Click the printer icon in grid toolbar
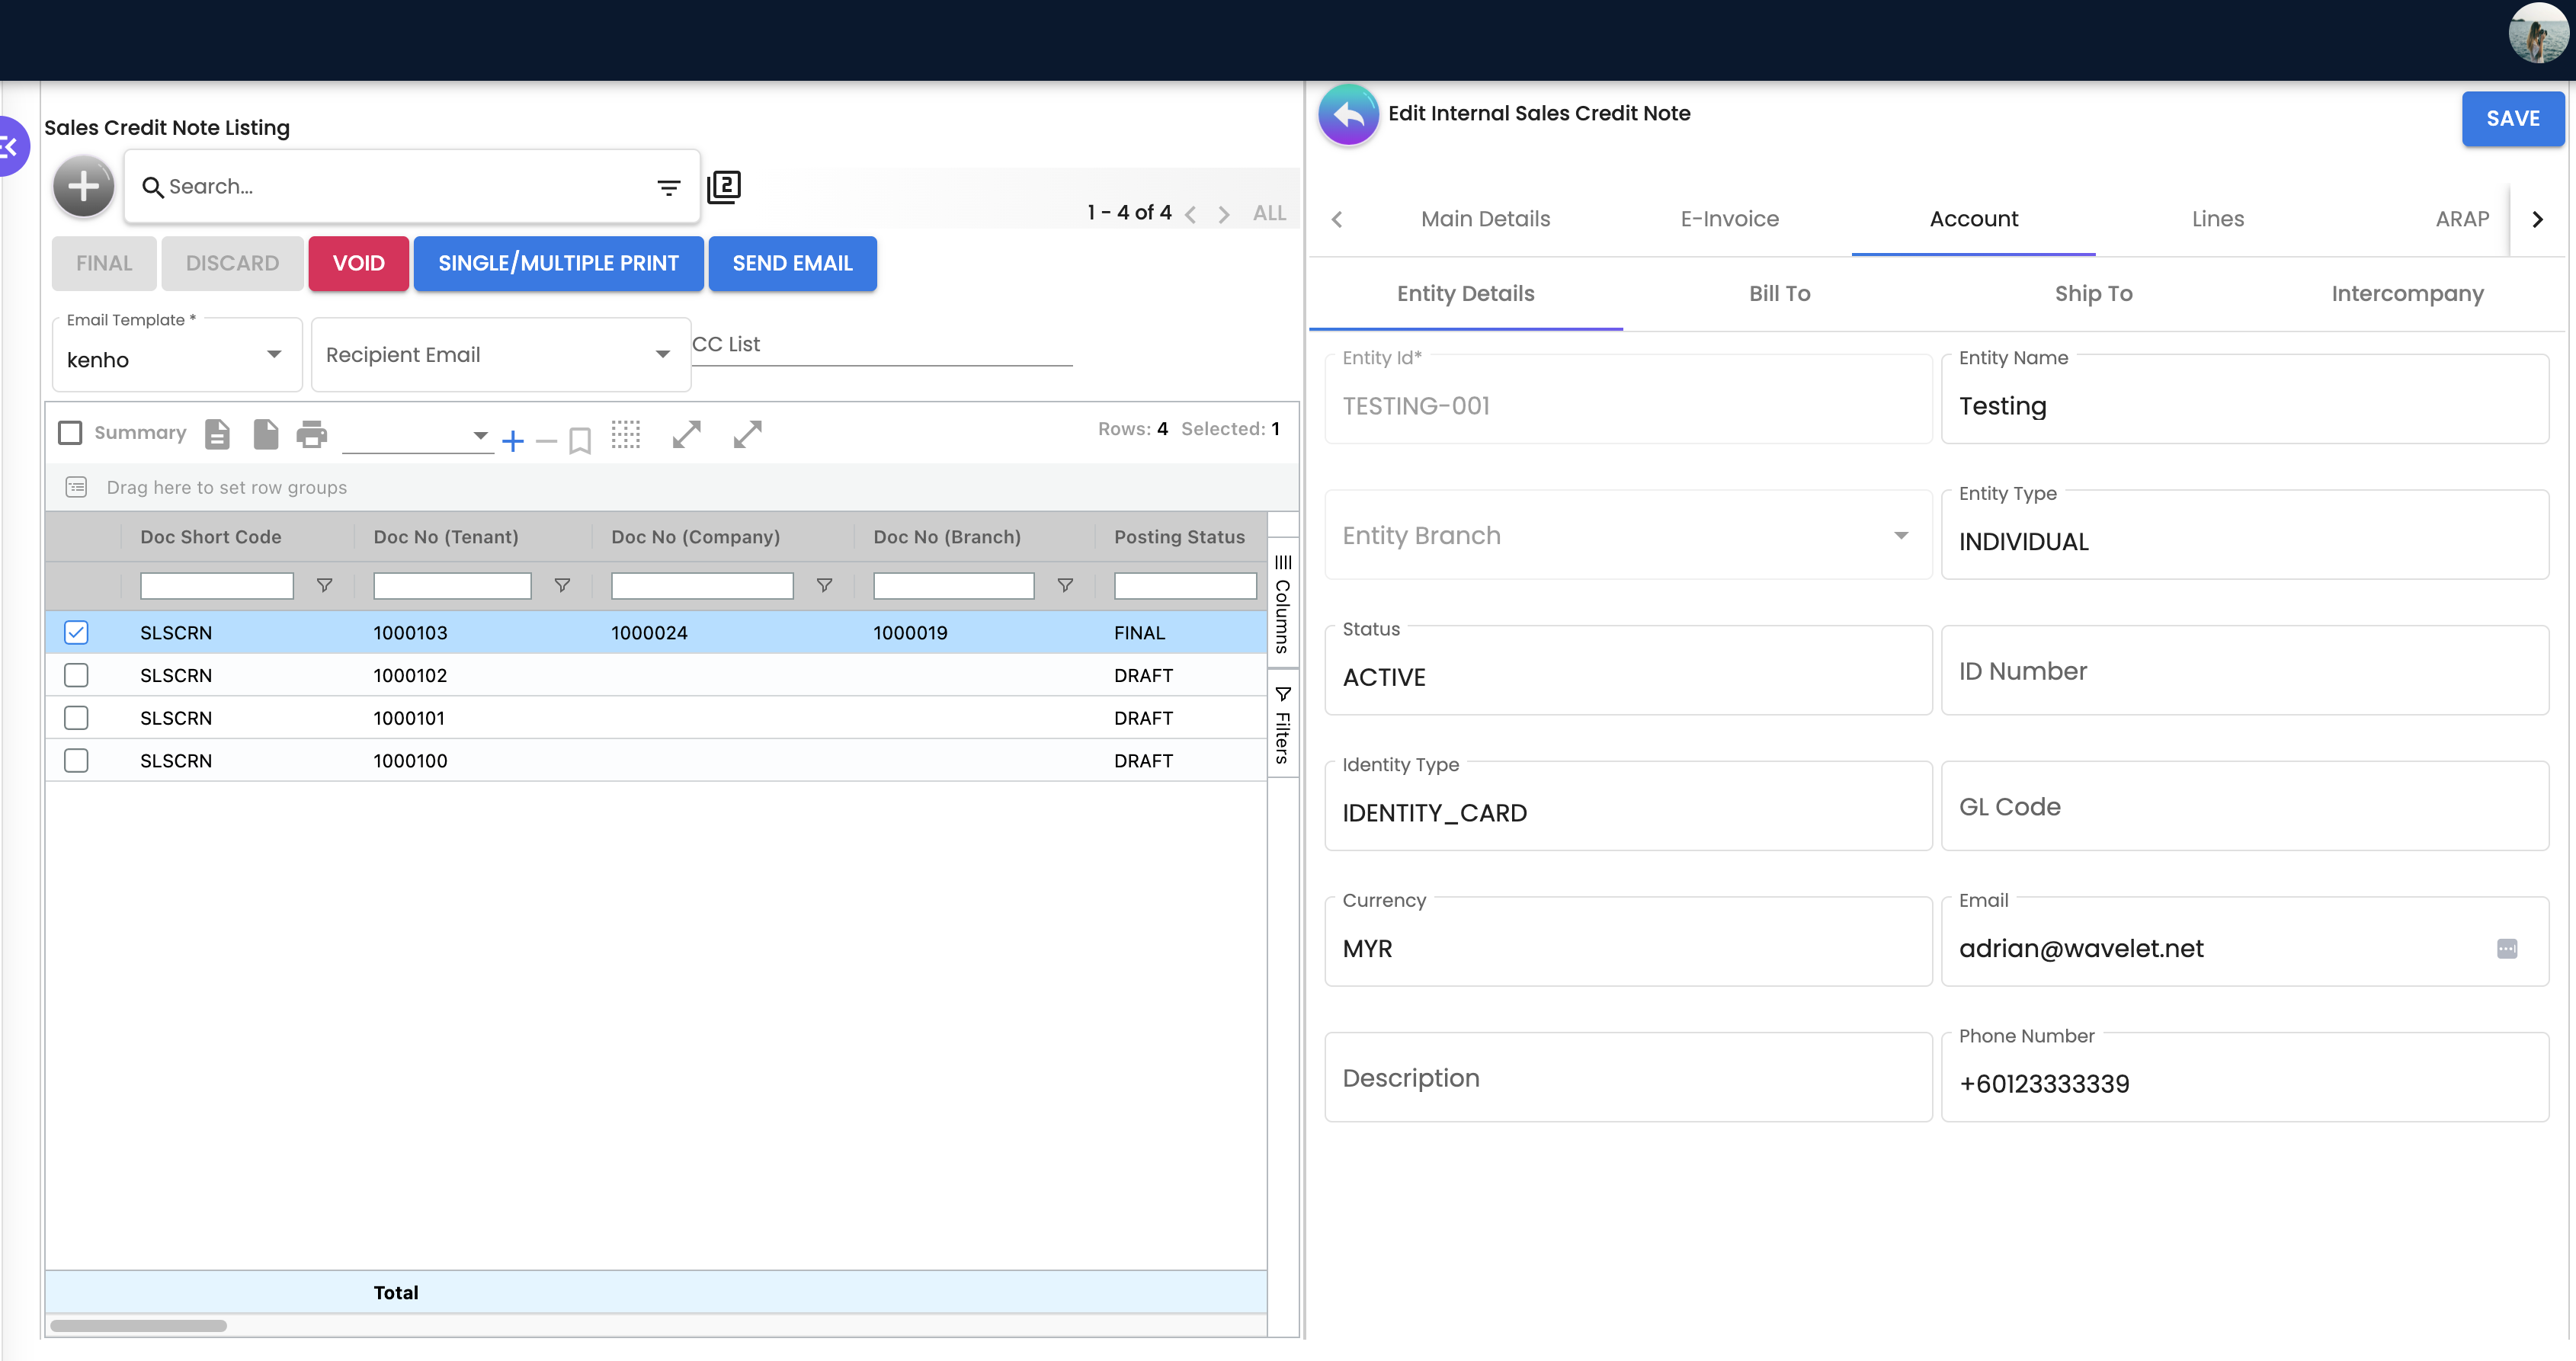 pyautogui.click(x=312, y=434)
